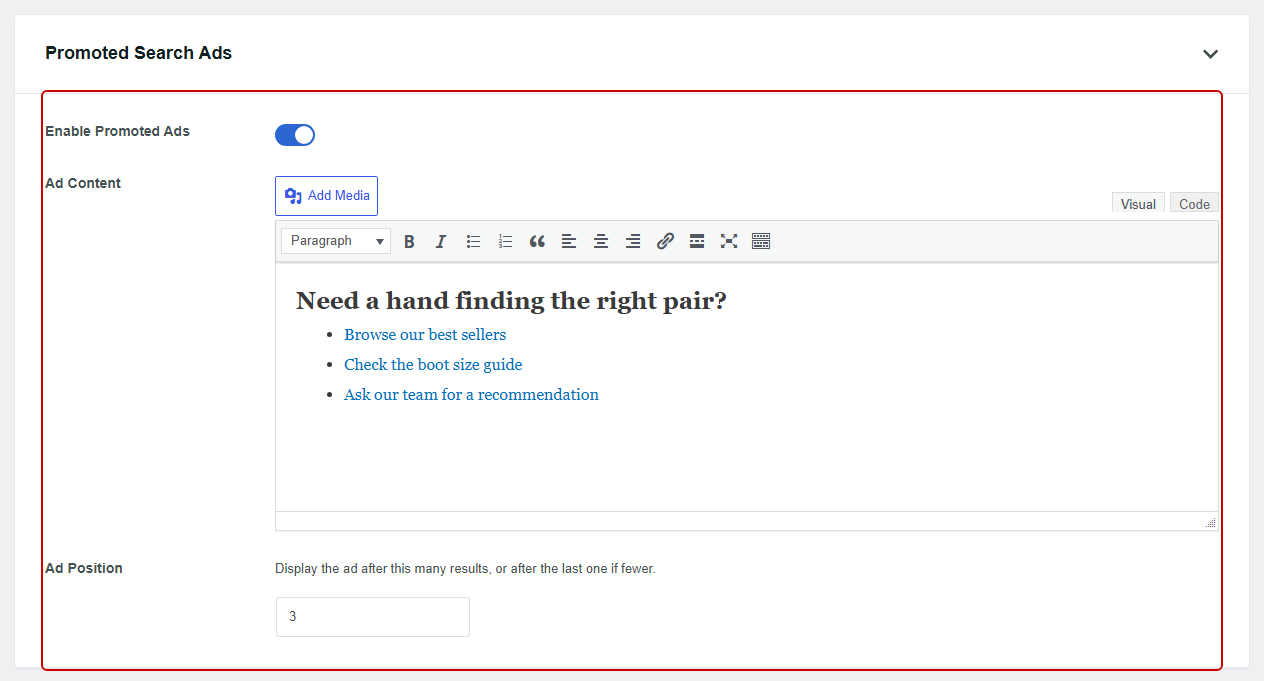This screenshot has width=1264, height=681.
Task: Insert Read More tag
Action: click(697, 241)
